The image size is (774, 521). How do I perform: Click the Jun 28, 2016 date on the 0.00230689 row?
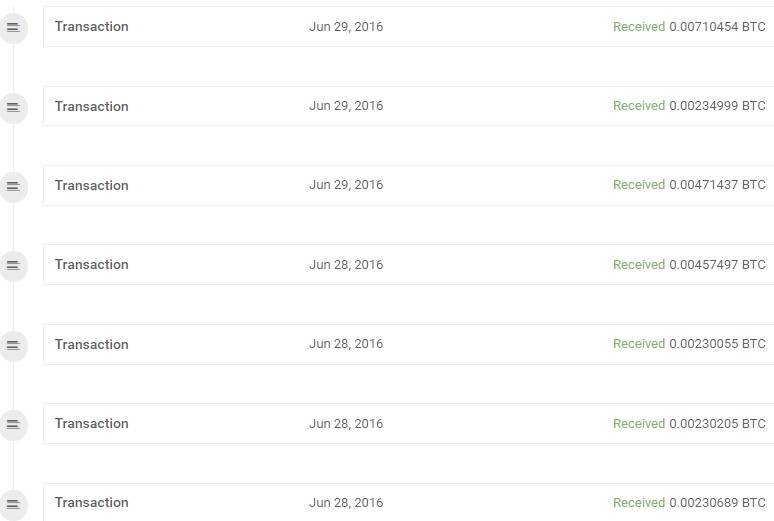click(346, 503)
